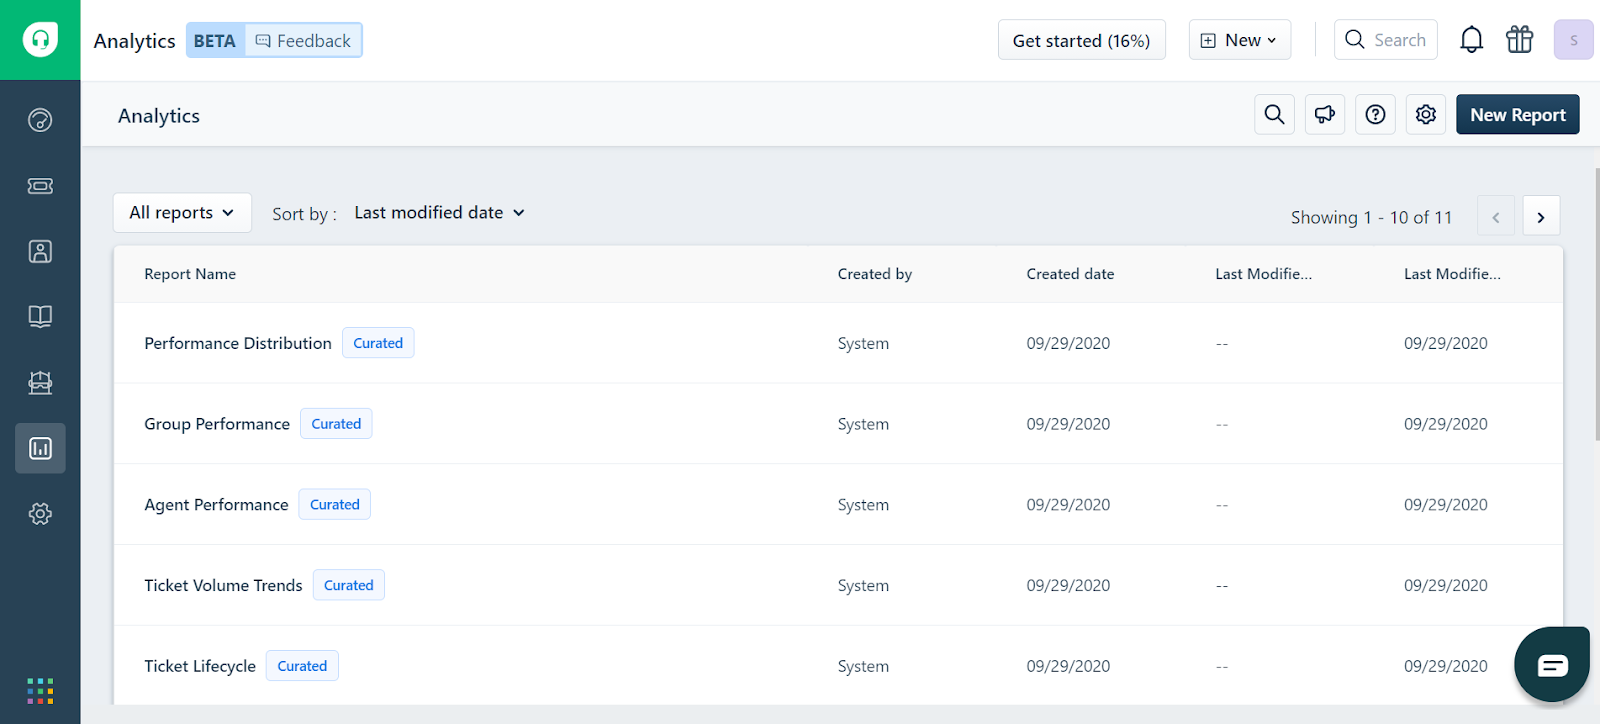Open the Tickets icon in the sidebar

point(40,186)
